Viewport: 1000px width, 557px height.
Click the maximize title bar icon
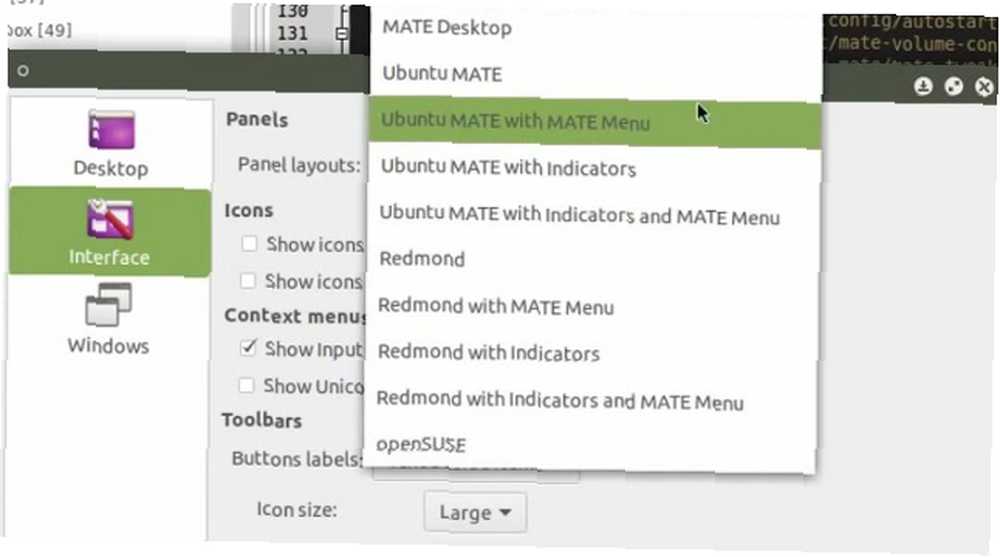click(x=953, y=85)
